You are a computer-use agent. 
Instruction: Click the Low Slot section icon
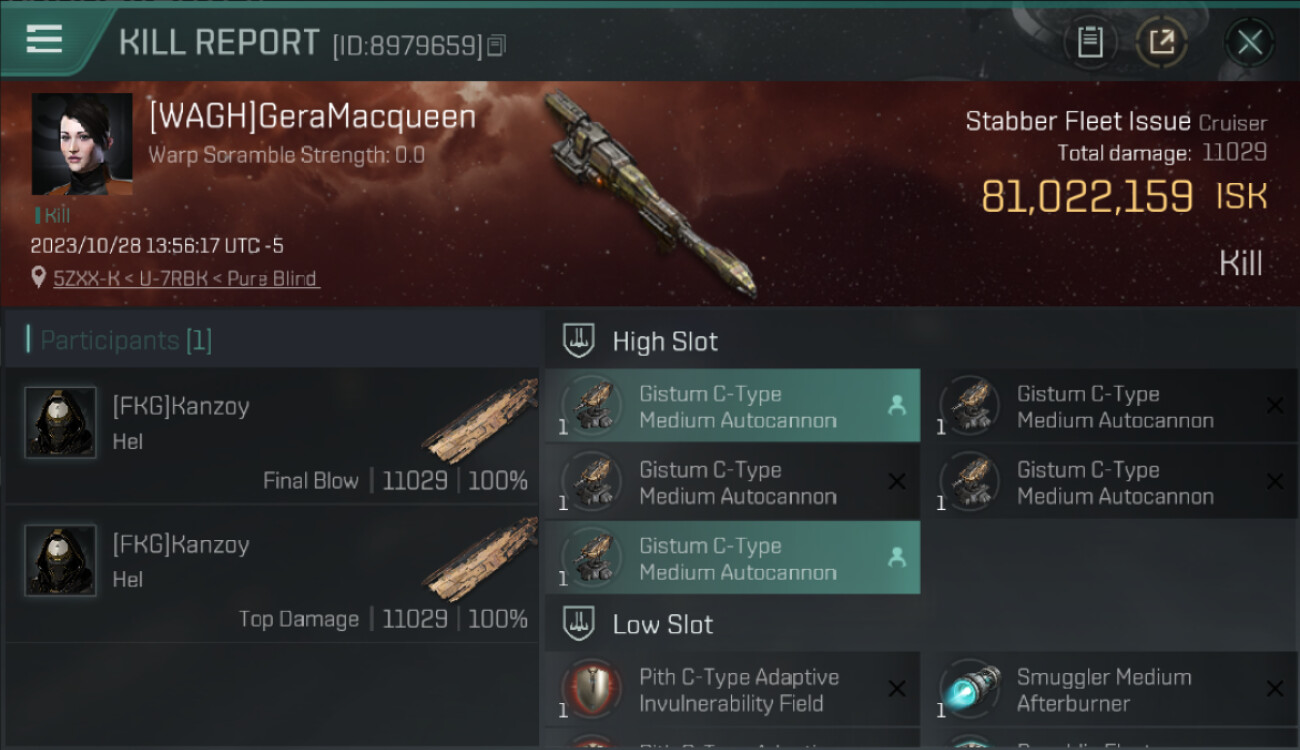pos(579,624)
